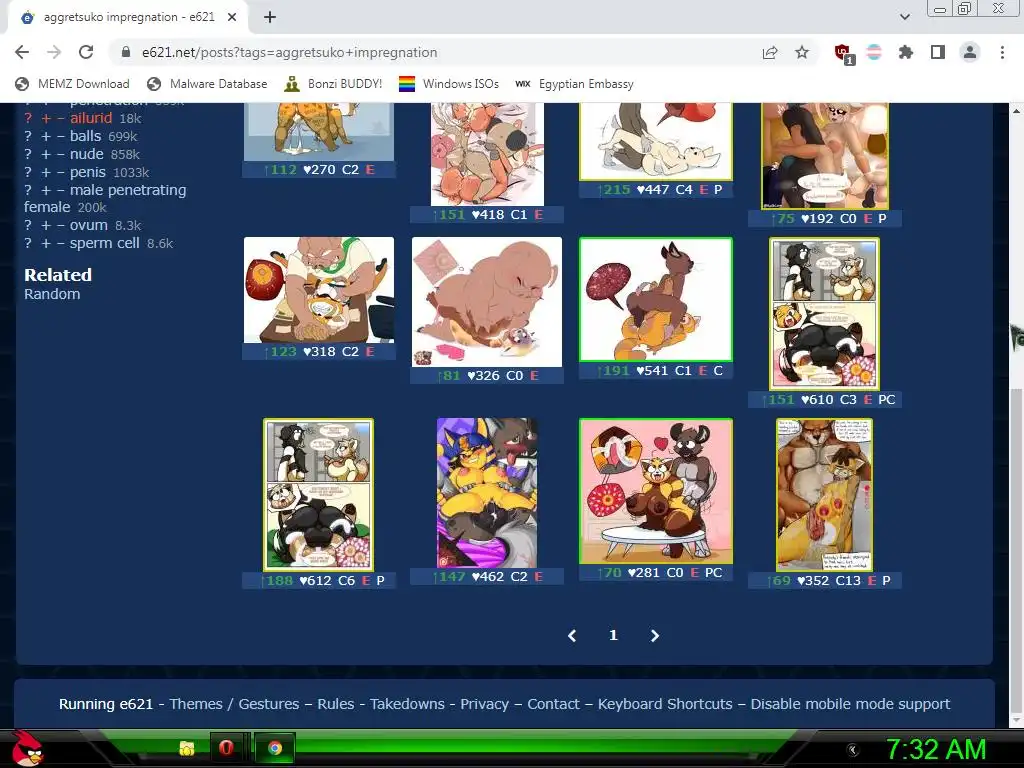This screenshot has height=768, width=1024.
Task: Open Malware Database bookmark
Action: click(208, 84)
